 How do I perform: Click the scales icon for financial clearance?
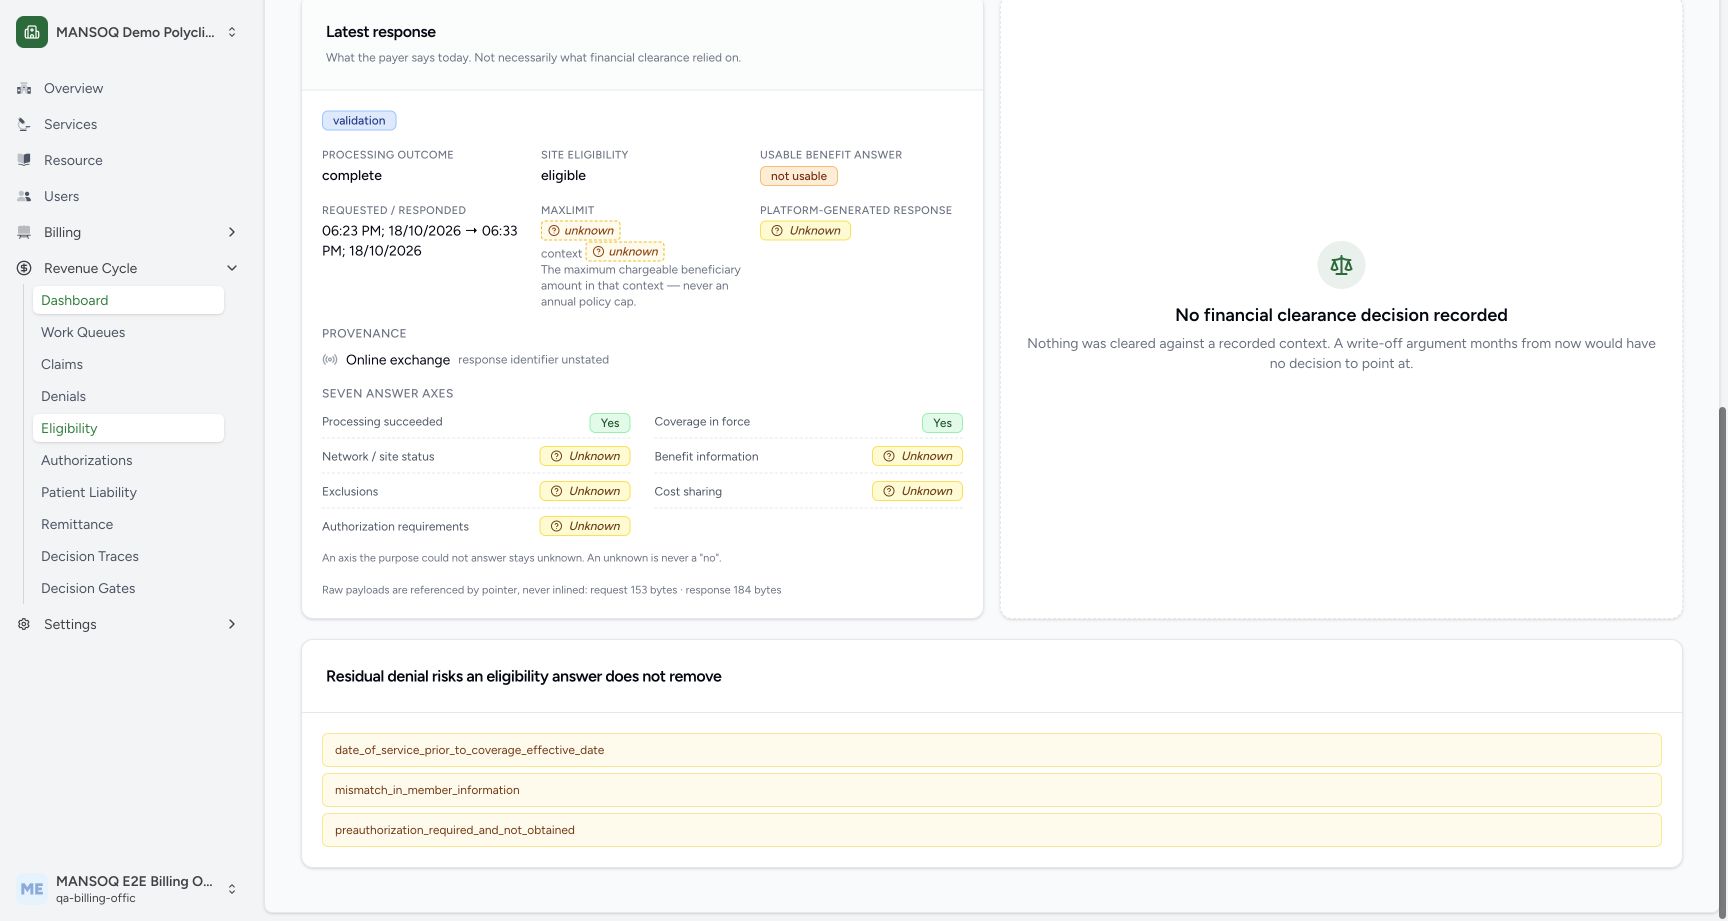pyautogui.click(x=1341, y=265)
